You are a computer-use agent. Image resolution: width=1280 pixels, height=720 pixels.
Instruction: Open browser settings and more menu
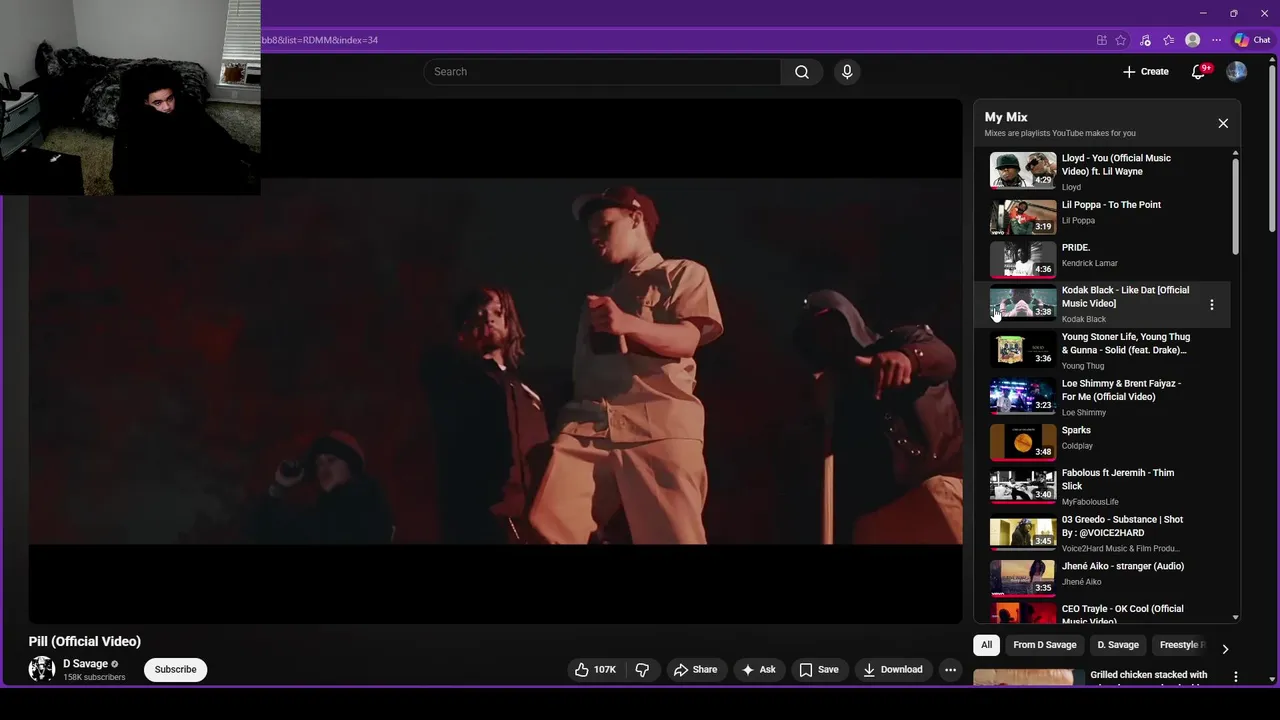click(x=1216, y=40)
